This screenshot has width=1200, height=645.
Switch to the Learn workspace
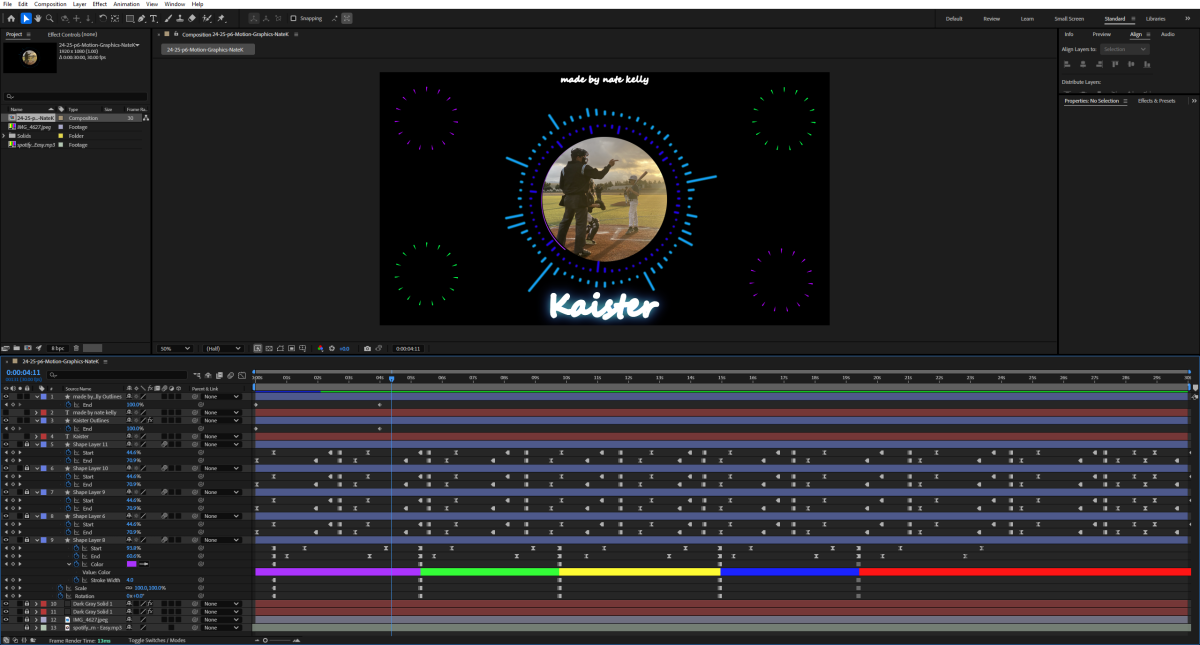1027,18
